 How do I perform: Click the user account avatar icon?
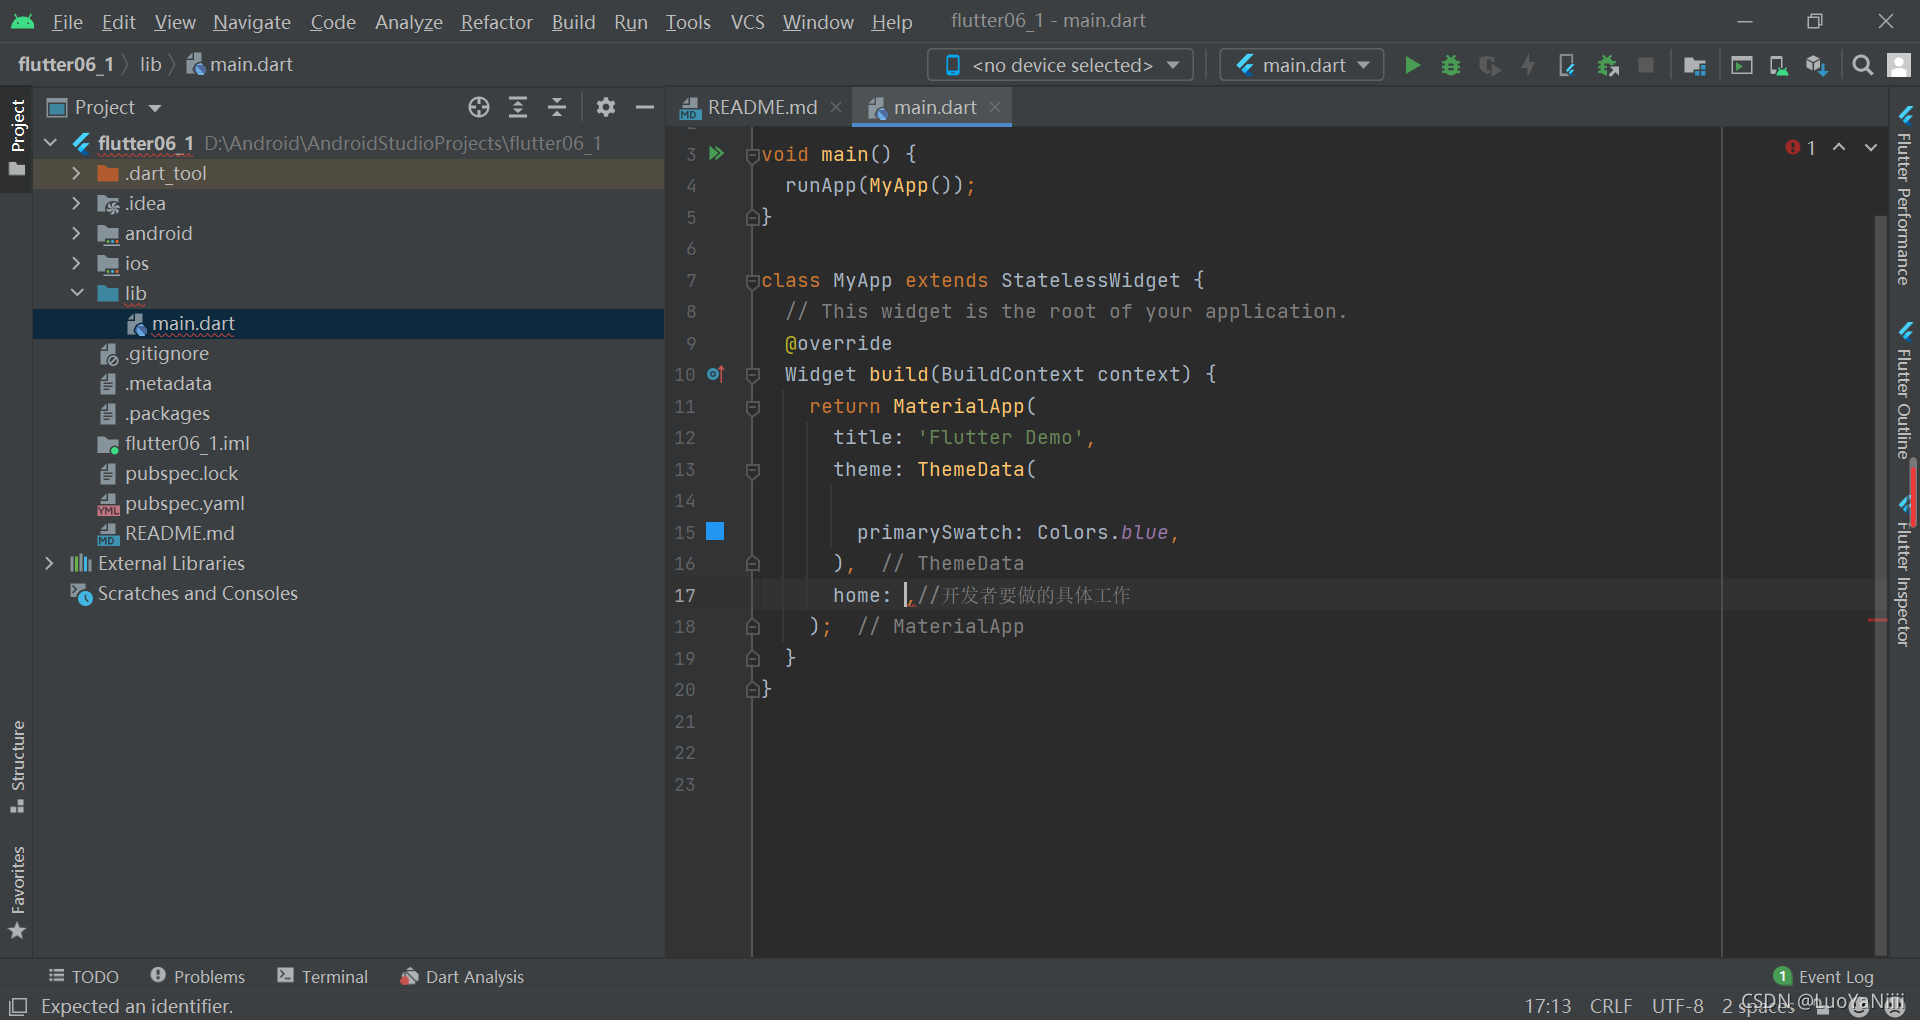pyautogui.click(x=1898, y=65)
